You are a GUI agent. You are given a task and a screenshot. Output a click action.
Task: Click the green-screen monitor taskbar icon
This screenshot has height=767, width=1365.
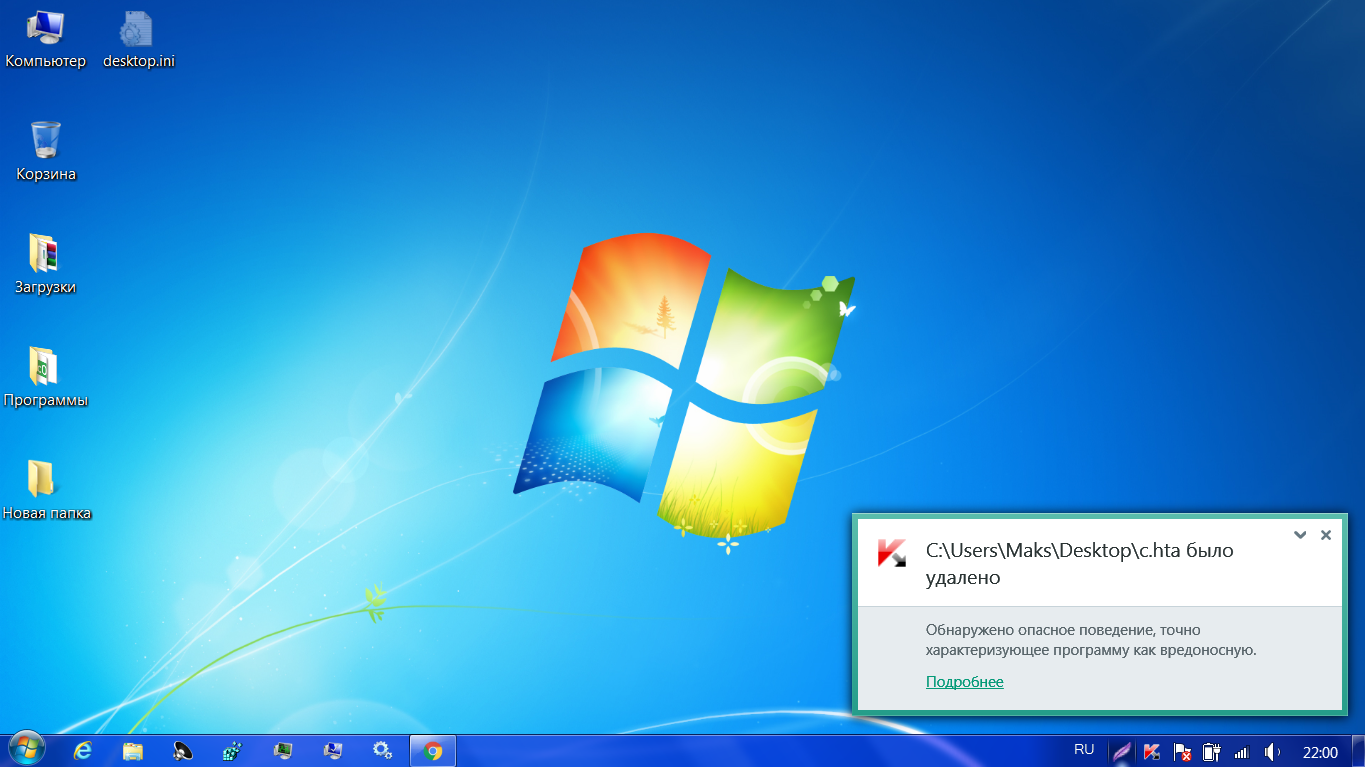283,751
